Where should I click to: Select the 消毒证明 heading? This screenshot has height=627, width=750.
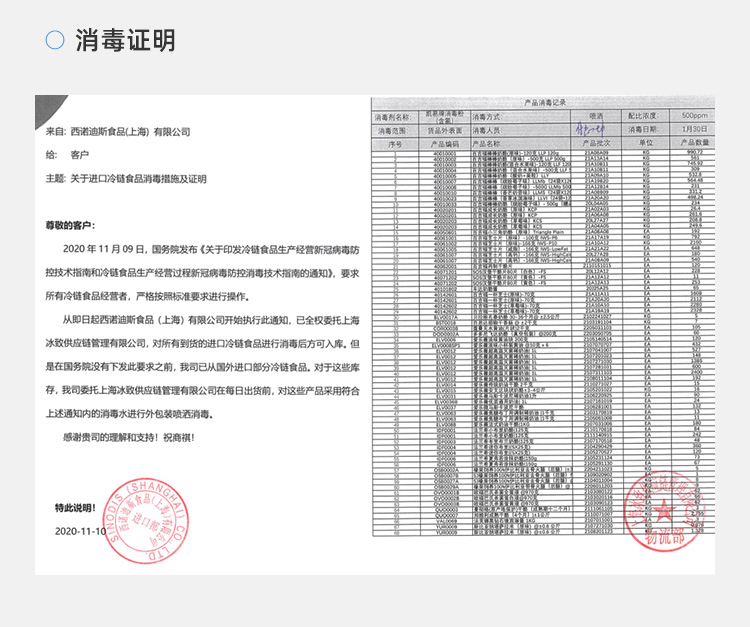tap(125, 40)
